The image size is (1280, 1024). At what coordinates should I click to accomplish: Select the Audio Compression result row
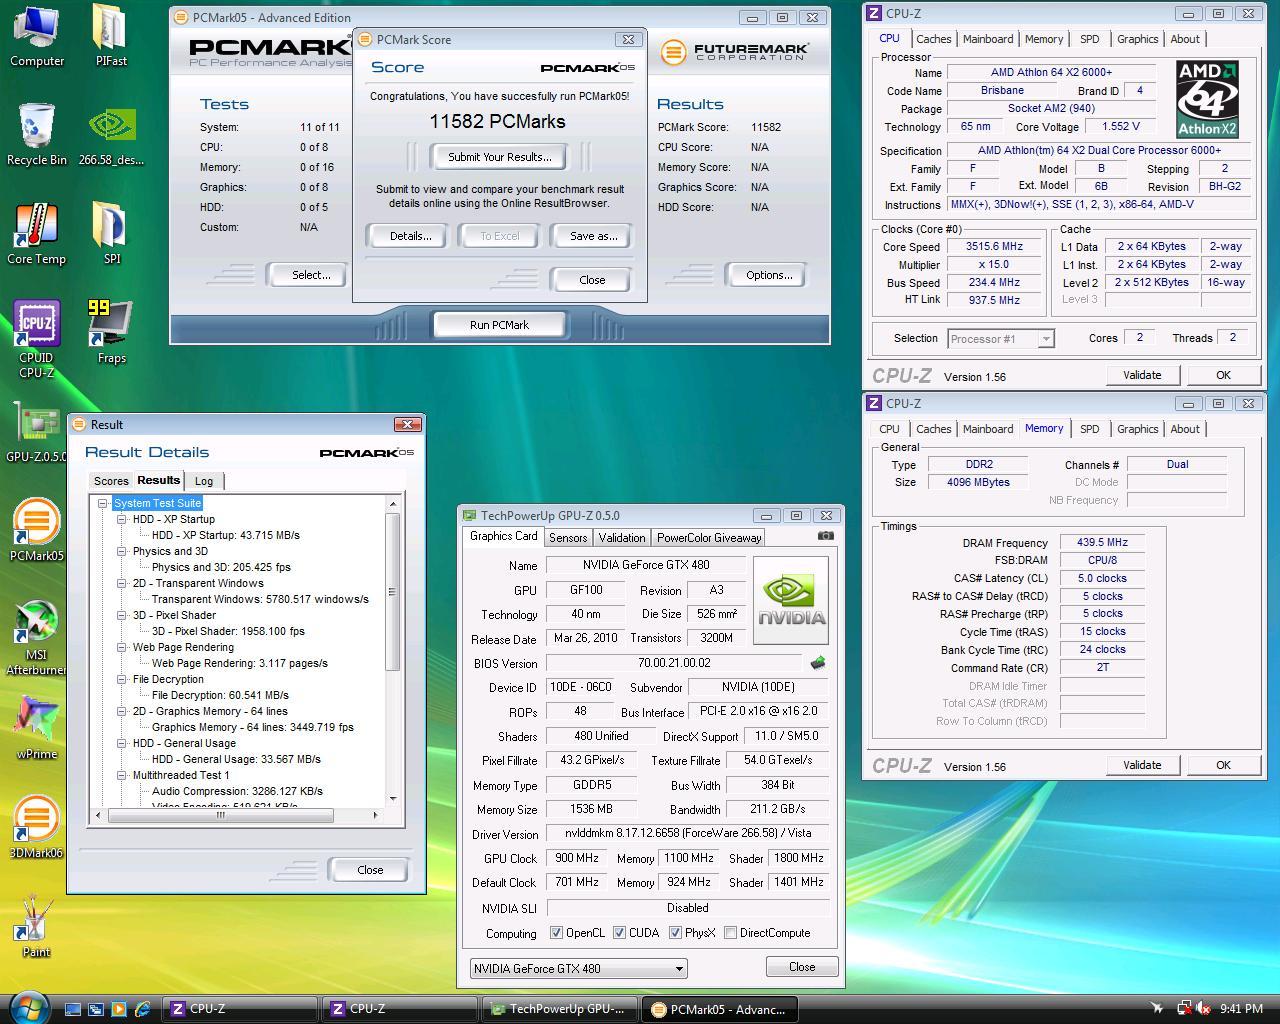pyautogui.click(x=237, y=791)
